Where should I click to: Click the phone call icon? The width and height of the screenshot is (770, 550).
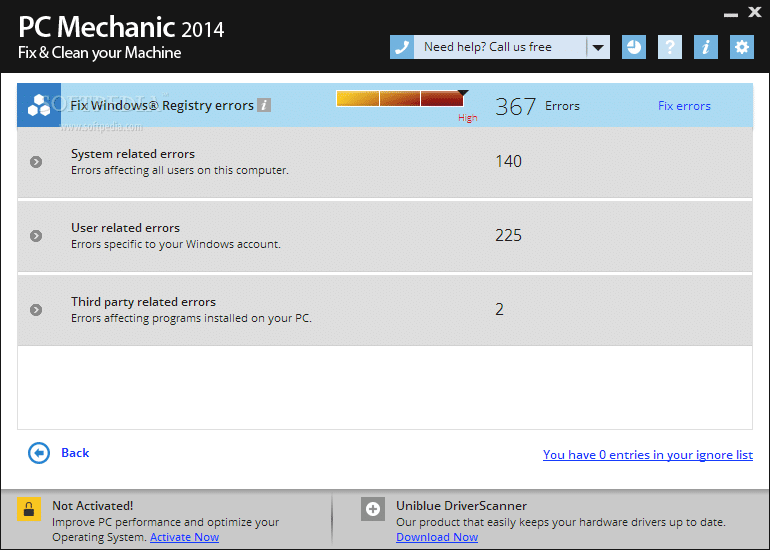click(x=402, y=47)
